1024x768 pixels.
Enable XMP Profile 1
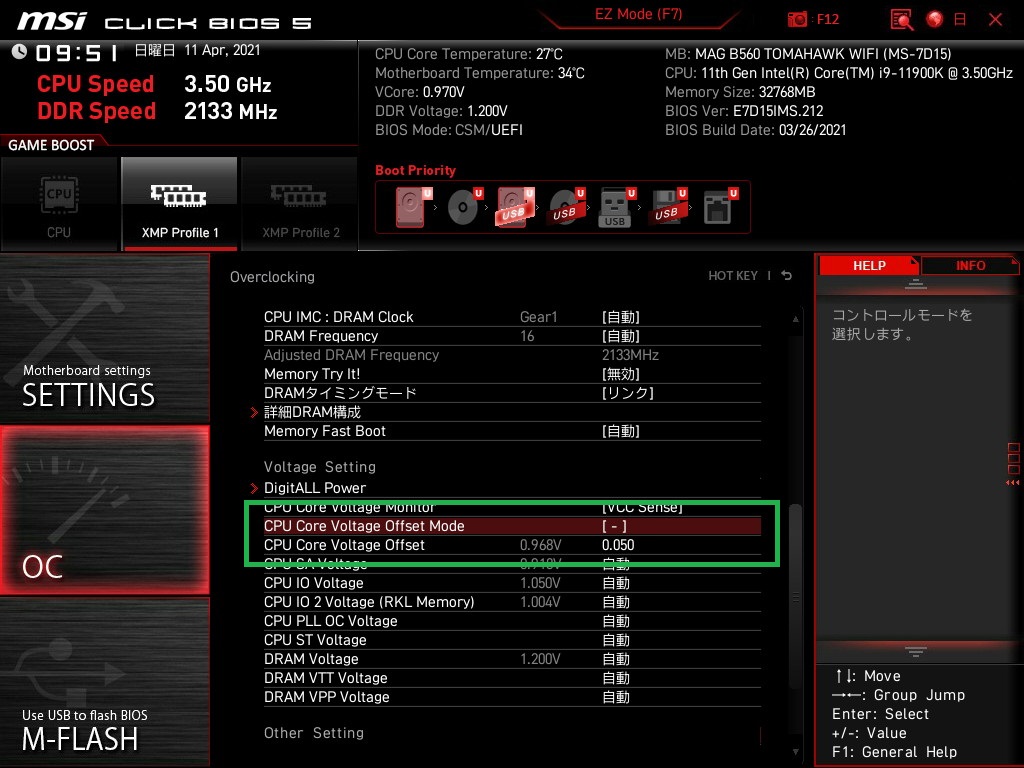click(x=180, y=204)
